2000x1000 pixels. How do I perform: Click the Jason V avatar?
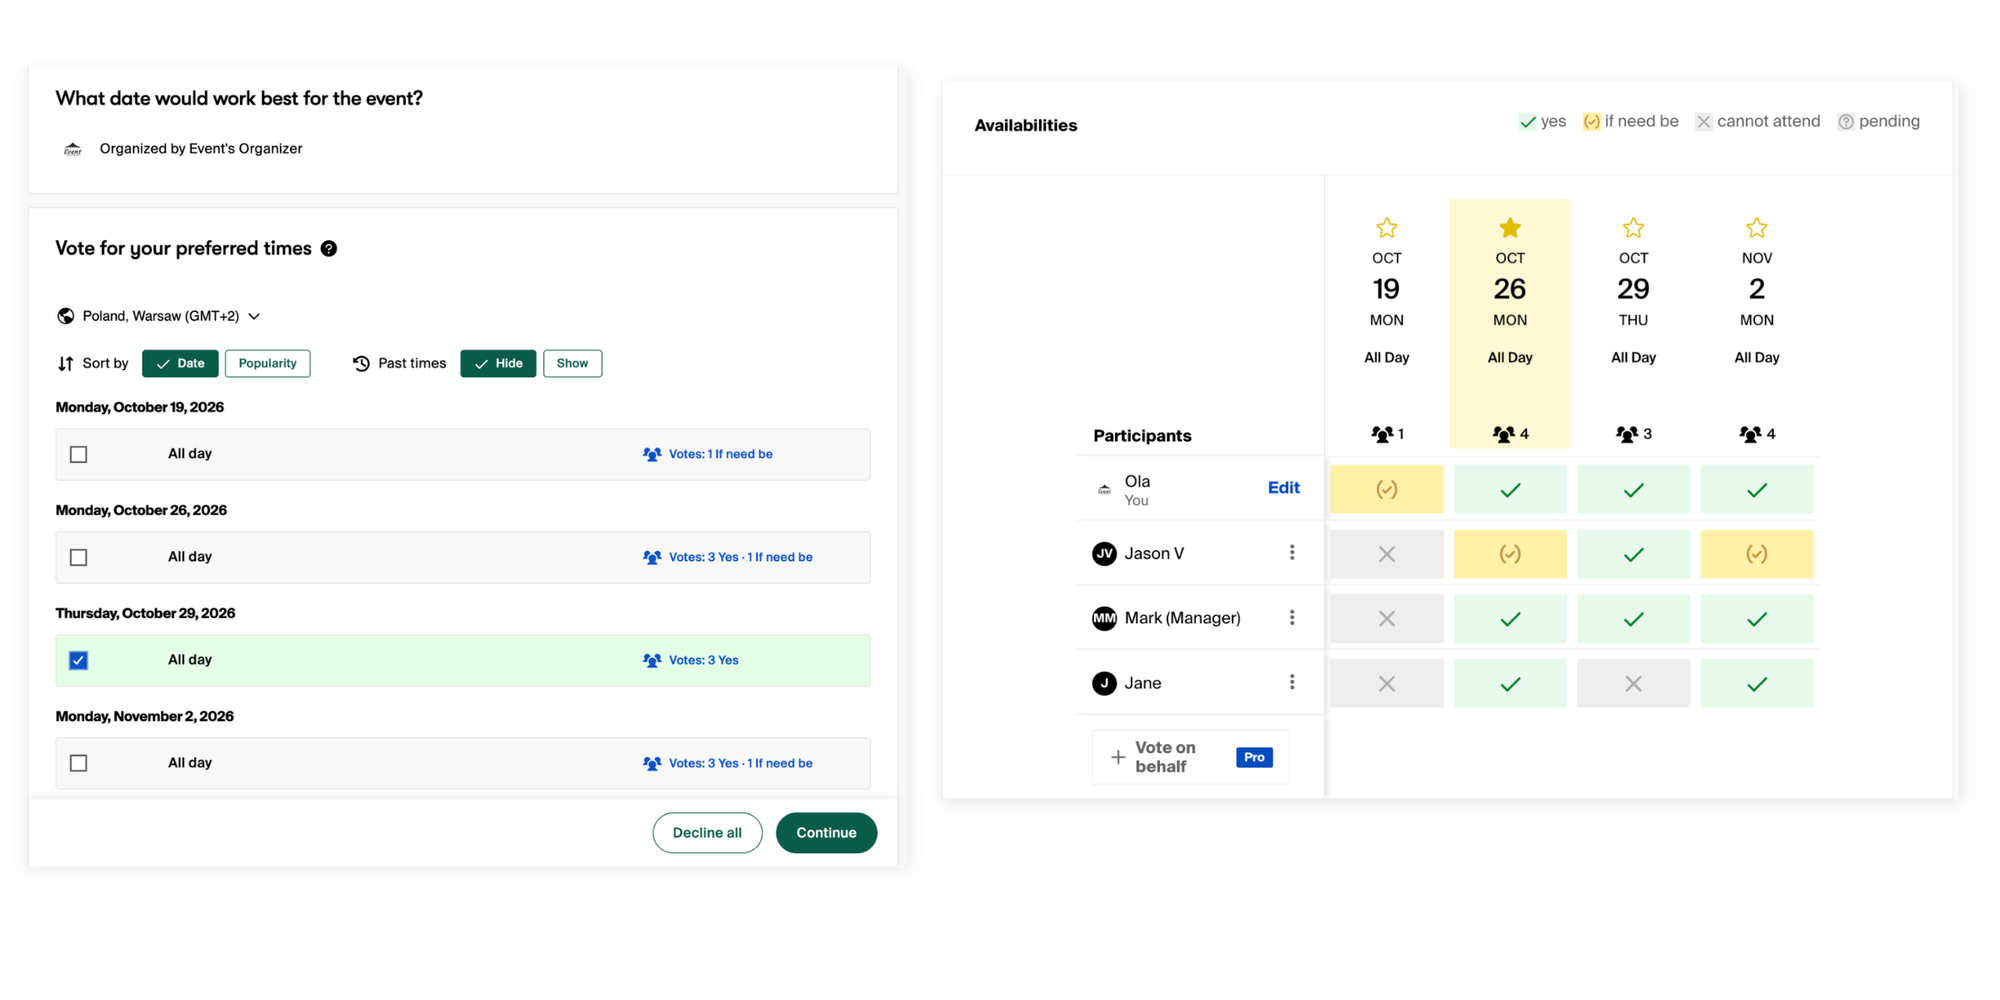pyautogui.click(x=1104, y=554)
